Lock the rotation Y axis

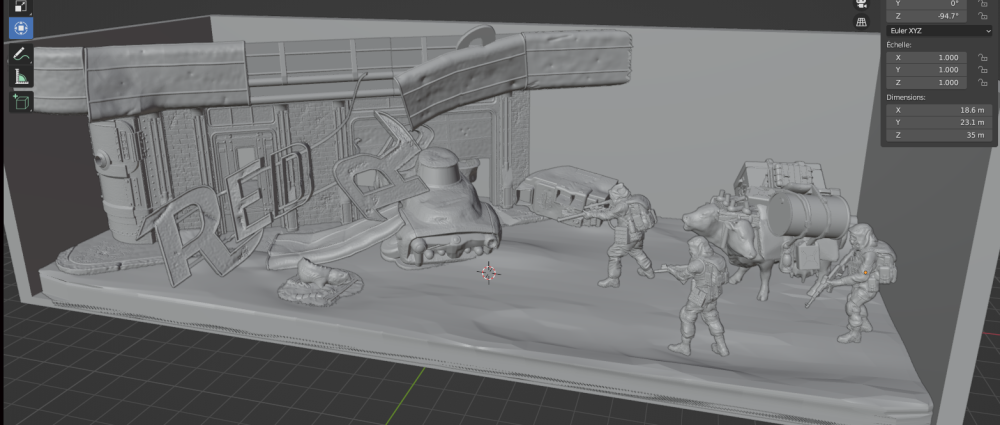pyautogui.click(x=983, y=3)
